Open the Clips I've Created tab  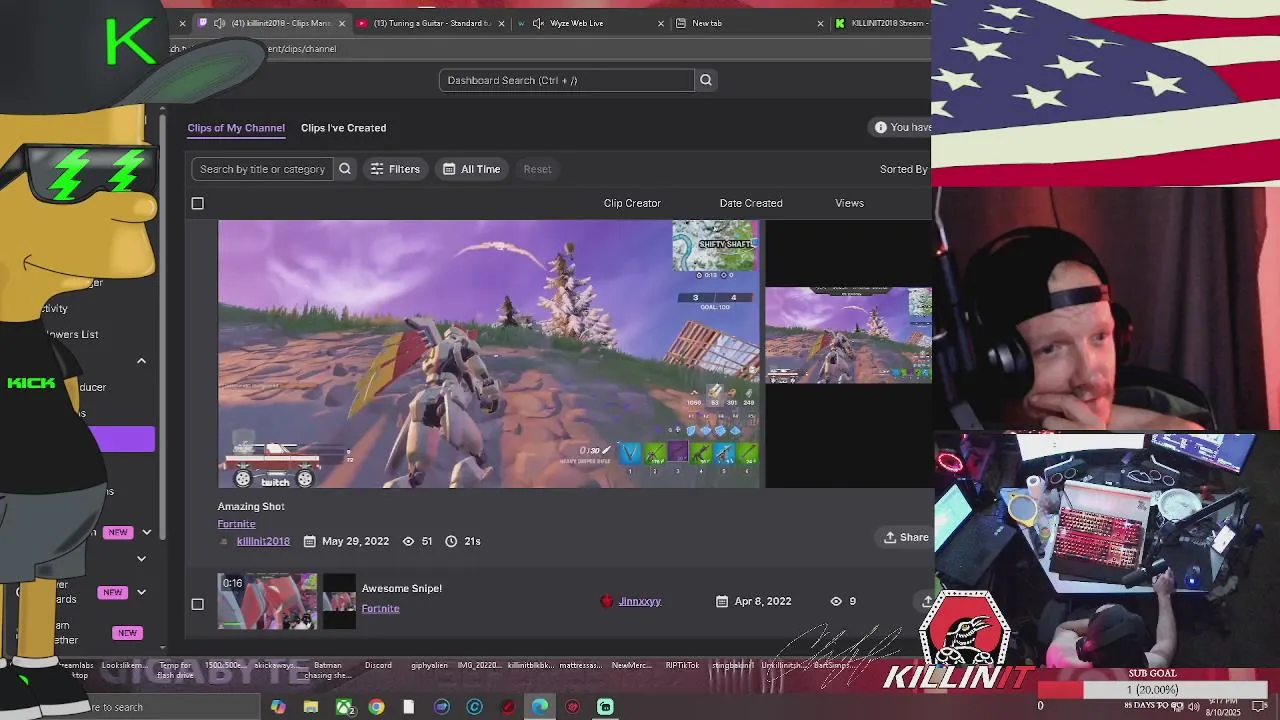pos(343,128)
